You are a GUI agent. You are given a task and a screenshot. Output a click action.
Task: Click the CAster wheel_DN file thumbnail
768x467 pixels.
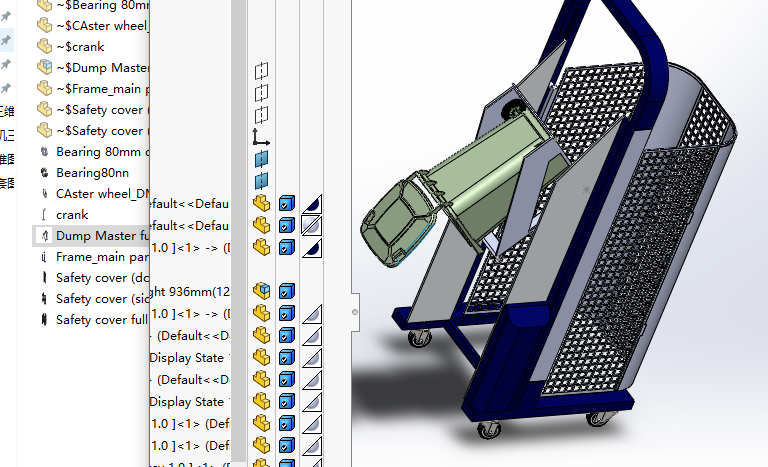[45, 194]
